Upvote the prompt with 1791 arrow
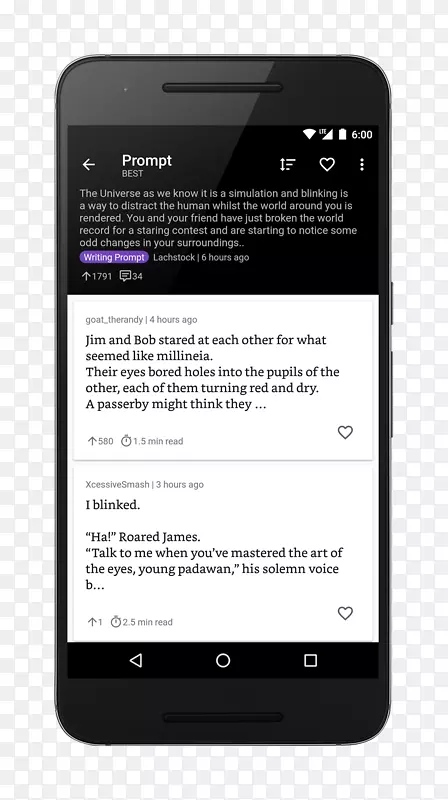Image resolution: width=448 pixels, height=800 pixels. coord(86,276)
